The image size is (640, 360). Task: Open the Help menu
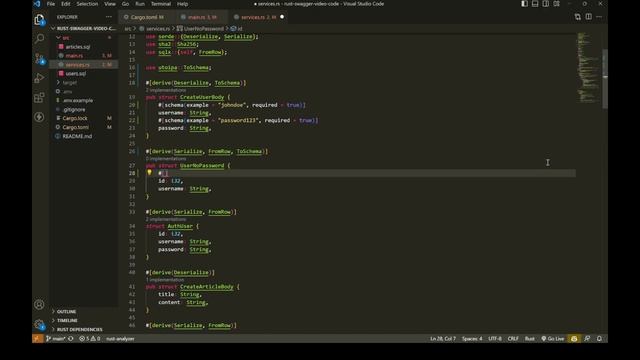[182, 4]
